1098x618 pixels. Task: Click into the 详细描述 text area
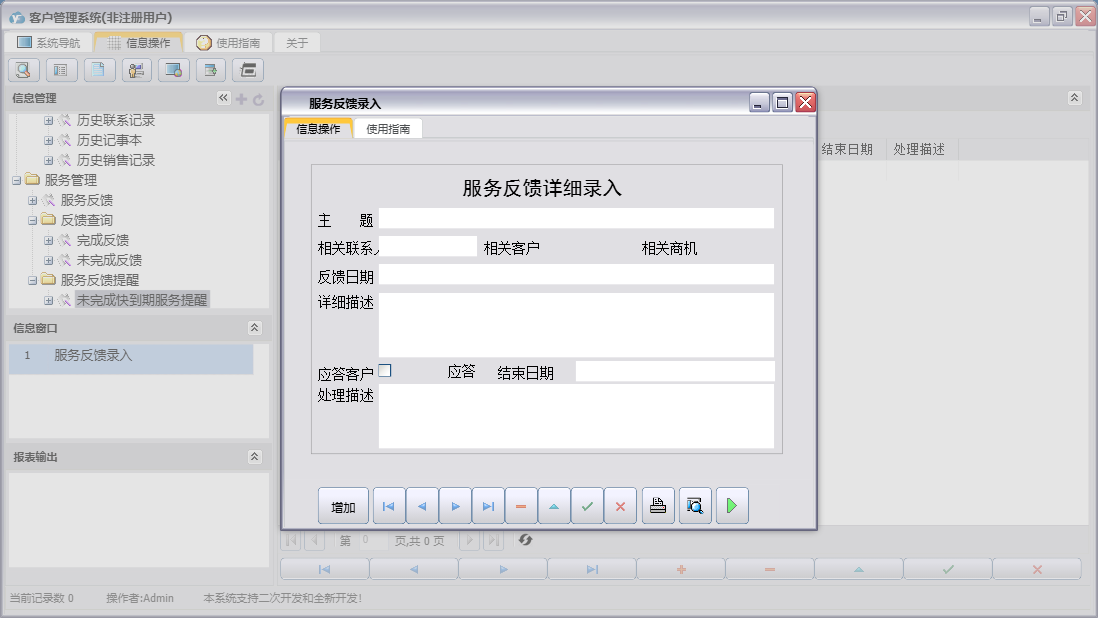pos(576,325)
